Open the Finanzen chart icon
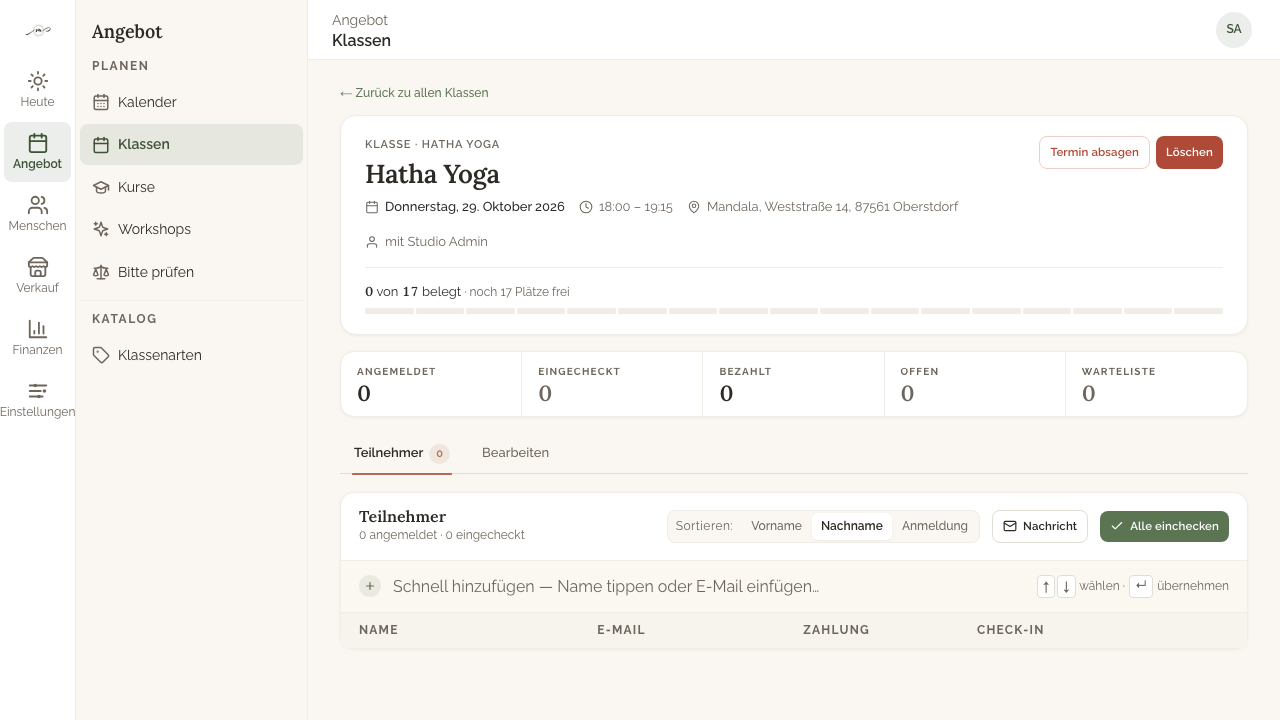1280x720 pixels. tap(38, 329)
